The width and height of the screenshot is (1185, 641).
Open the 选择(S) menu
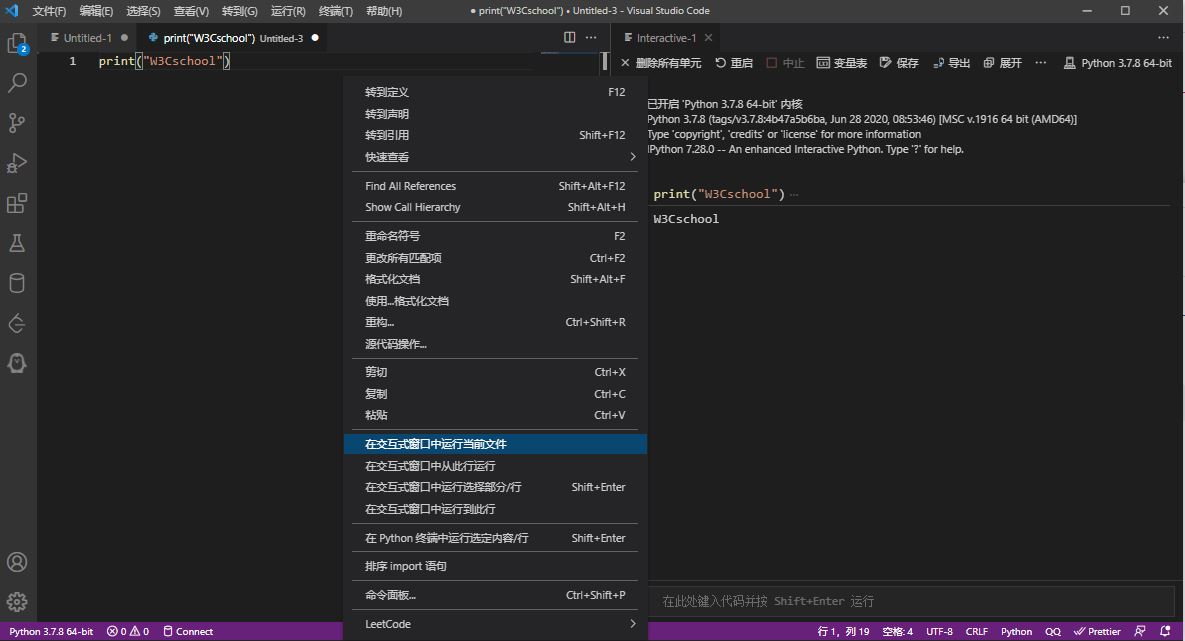pyautogui.click(x=143, y=11)
